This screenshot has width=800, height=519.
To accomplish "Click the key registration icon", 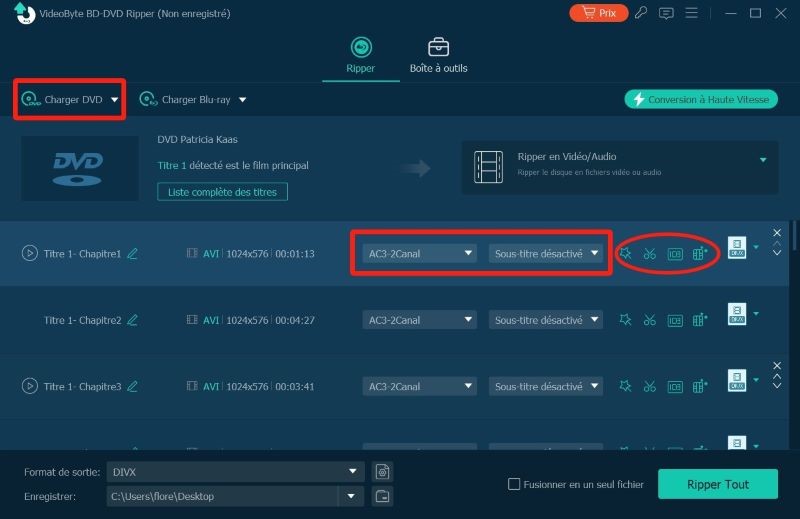I will (641, 13).
